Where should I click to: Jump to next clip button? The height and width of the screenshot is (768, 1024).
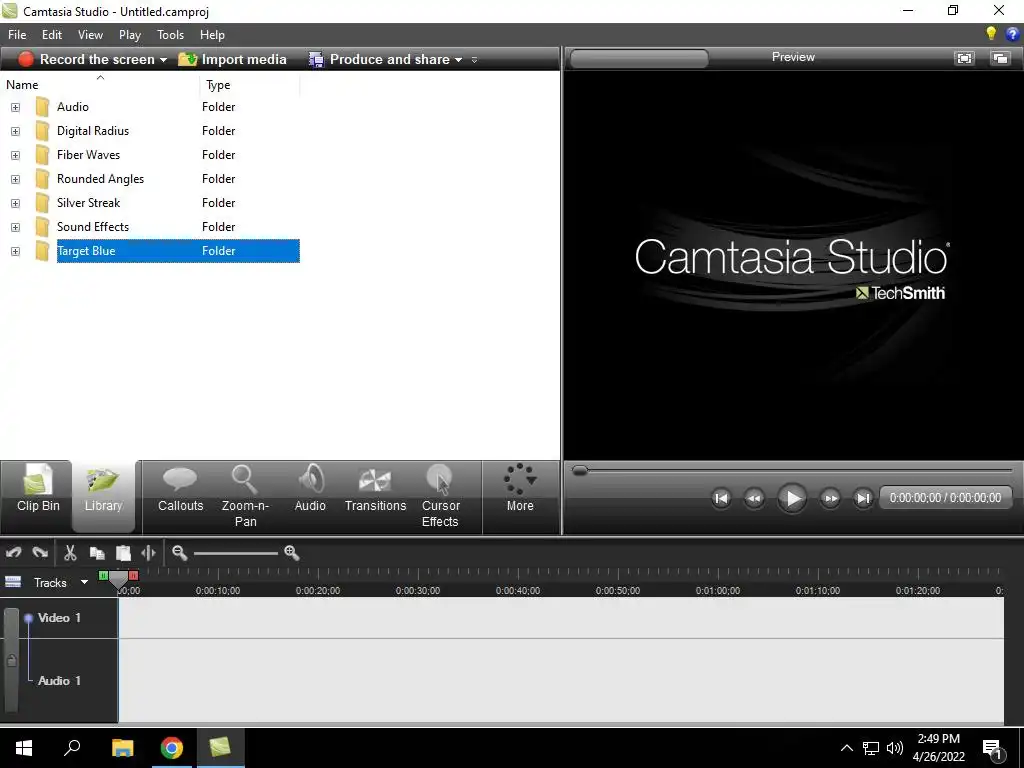(863, 498)
